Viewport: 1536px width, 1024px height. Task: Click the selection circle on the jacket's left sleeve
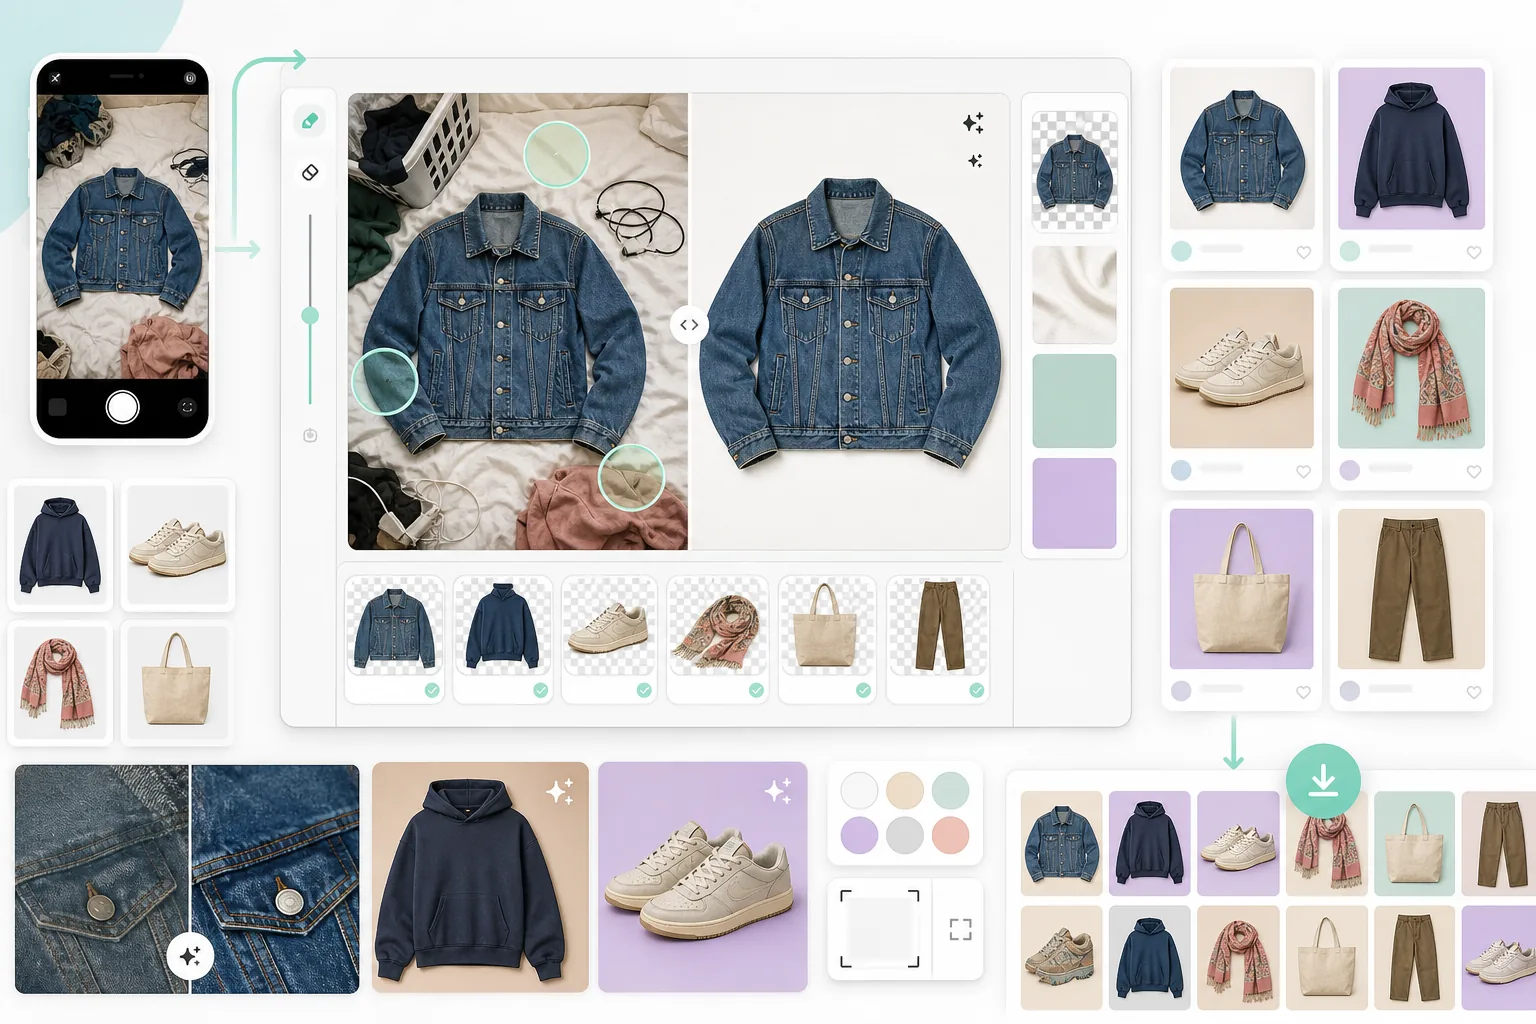tap(384, 381)
